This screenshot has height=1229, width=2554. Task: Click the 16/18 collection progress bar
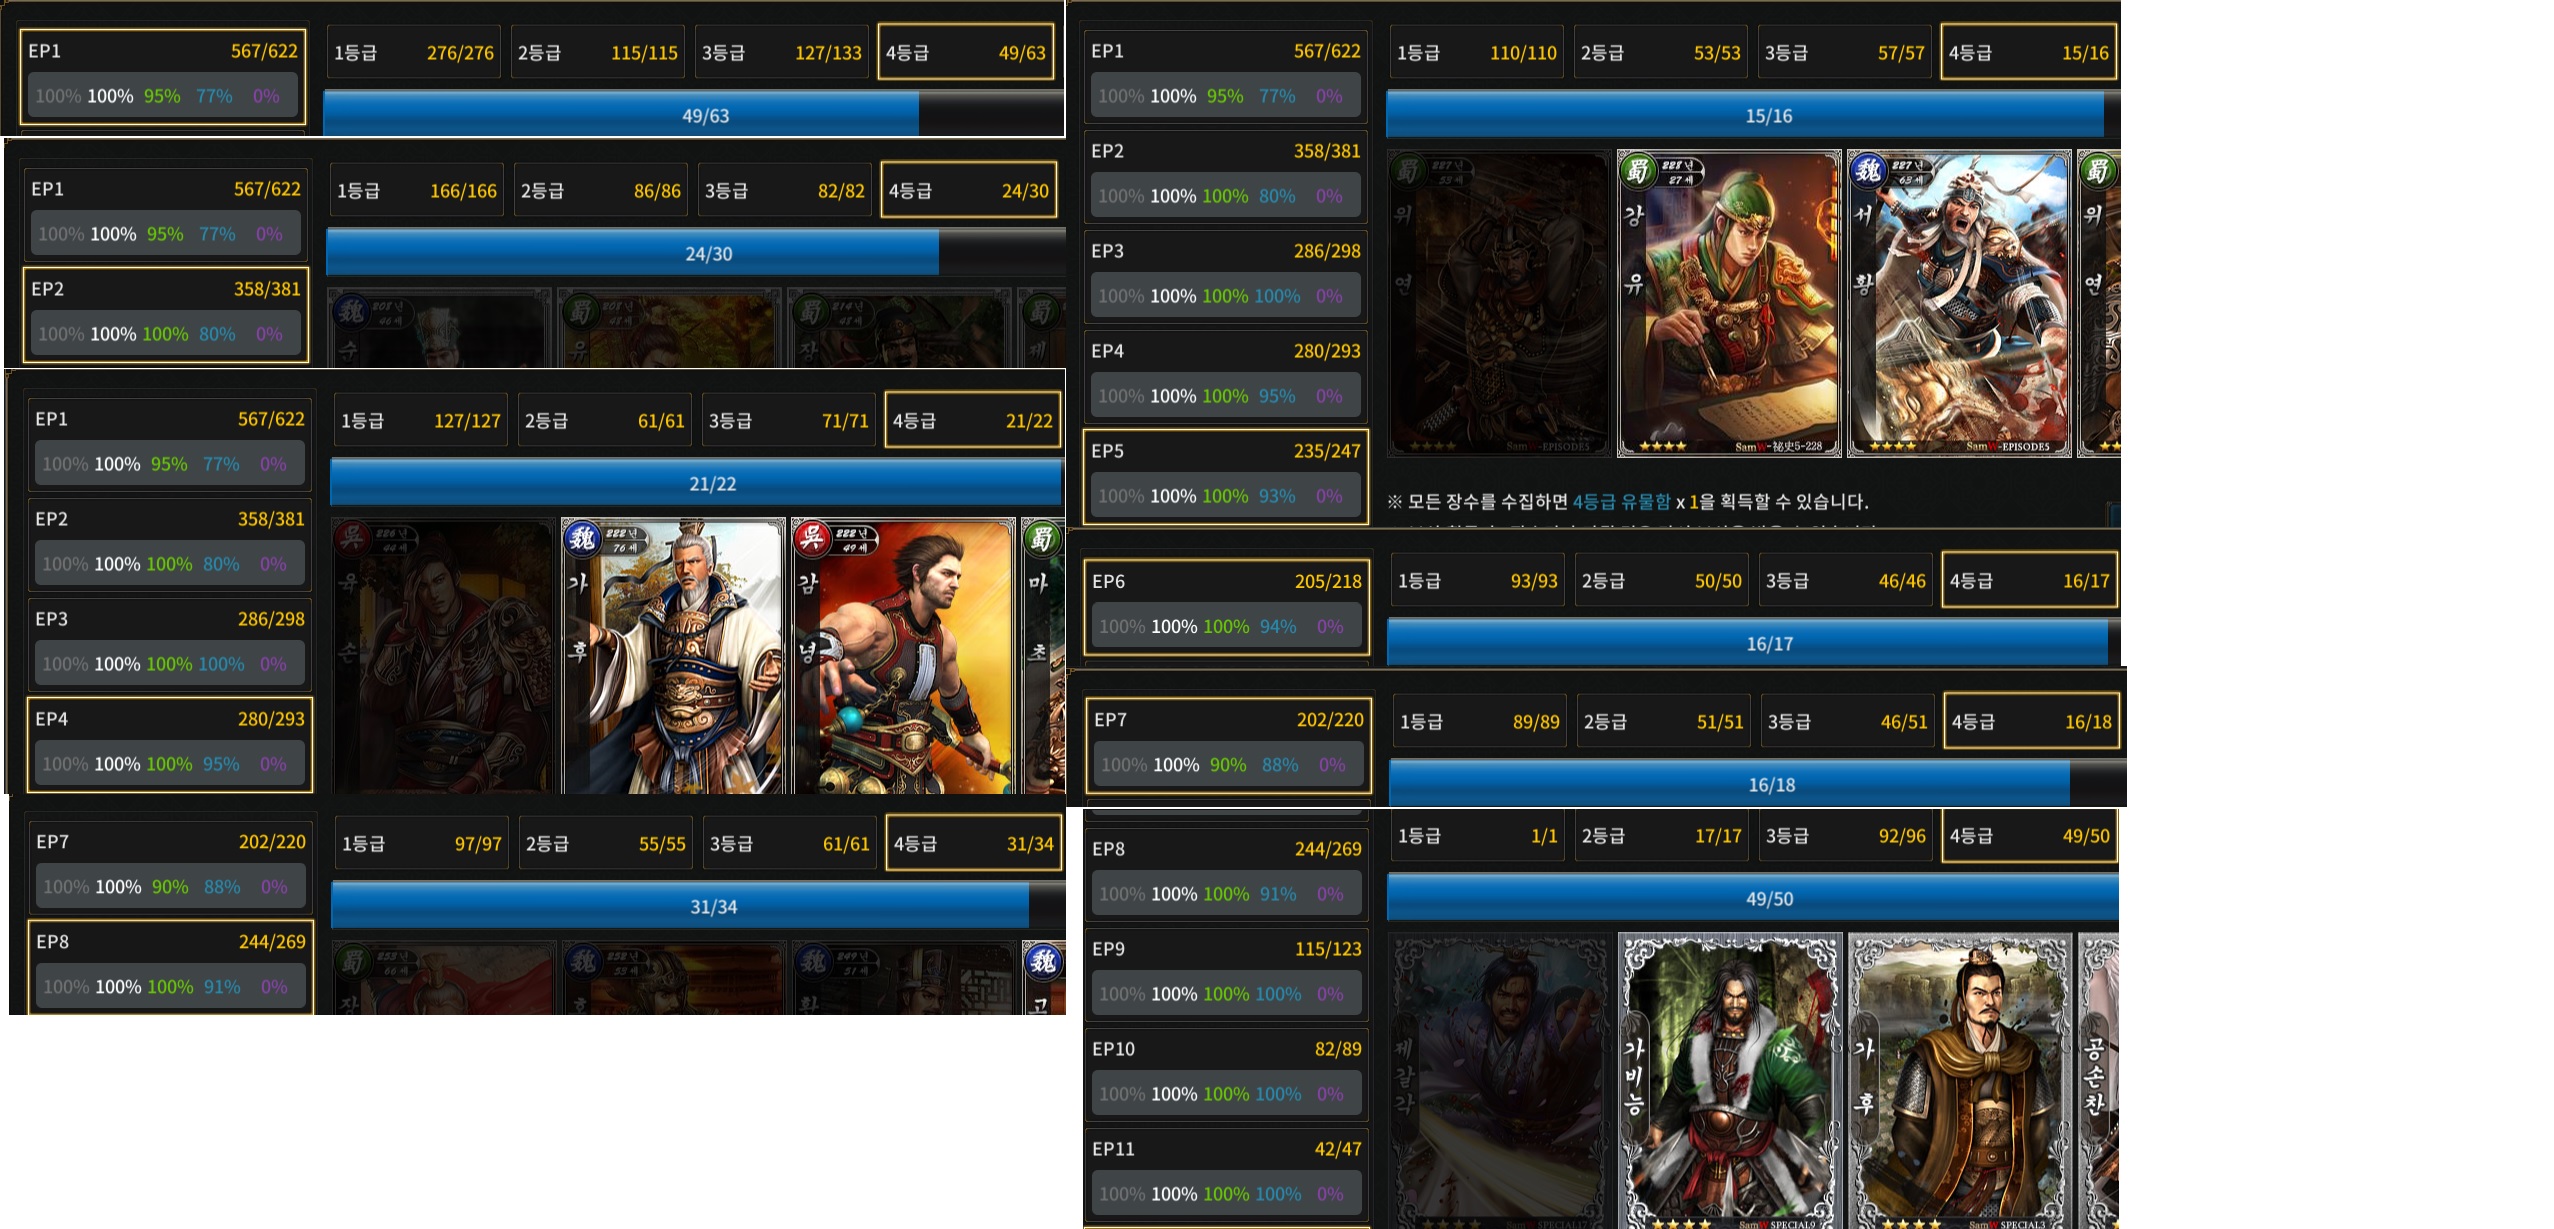(x=1757, y=784)
